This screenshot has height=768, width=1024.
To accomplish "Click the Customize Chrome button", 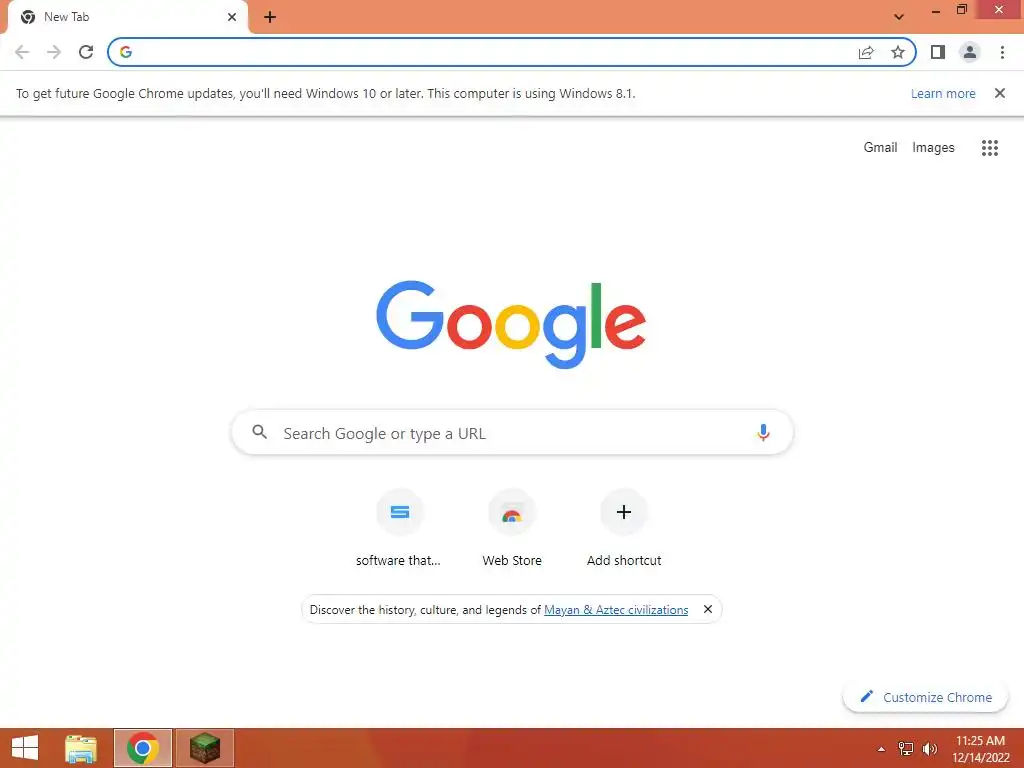I will (x=925, y=697).
